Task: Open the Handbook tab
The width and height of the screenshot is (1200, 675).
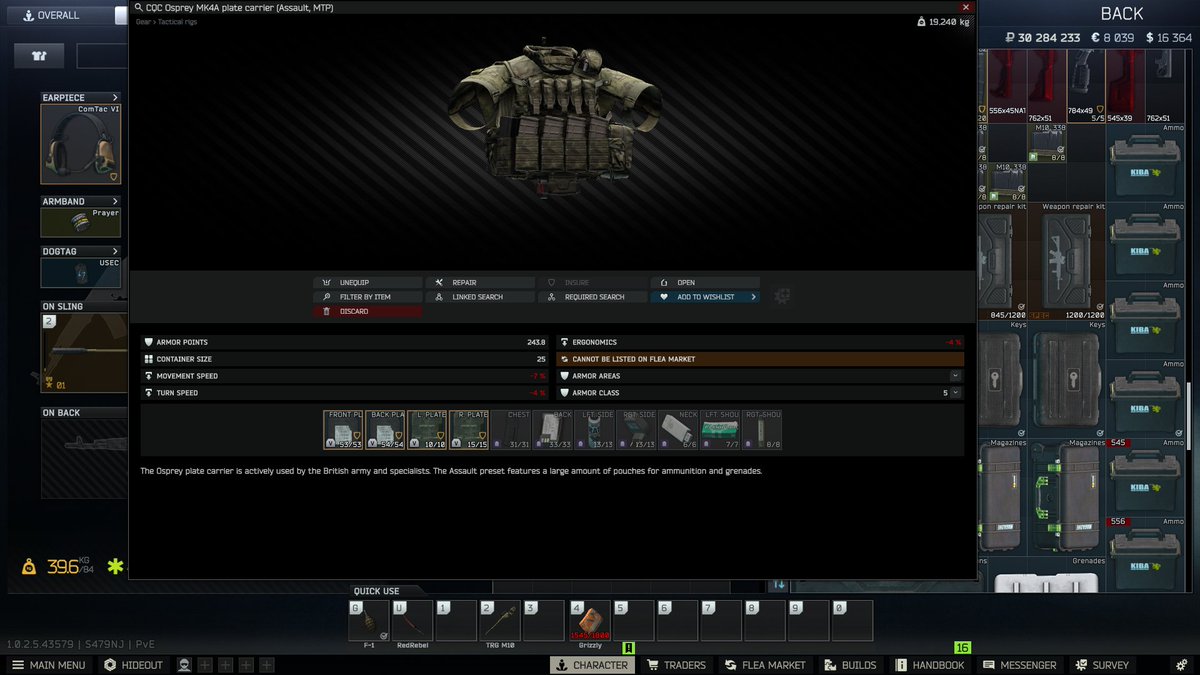Action: pos(930,665)
